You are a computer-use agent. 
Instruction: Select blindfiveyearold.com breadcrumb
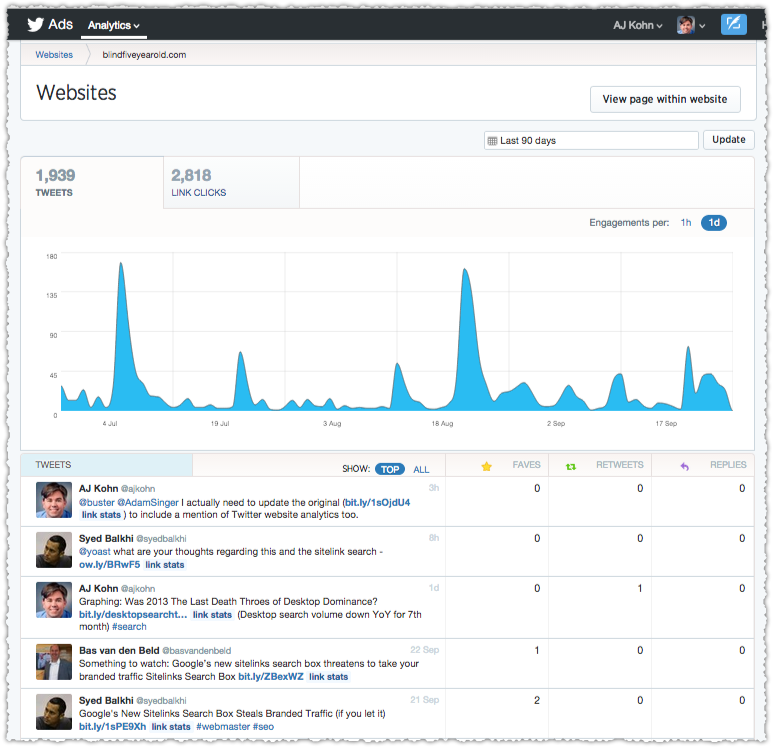click(x=144, y=55)
